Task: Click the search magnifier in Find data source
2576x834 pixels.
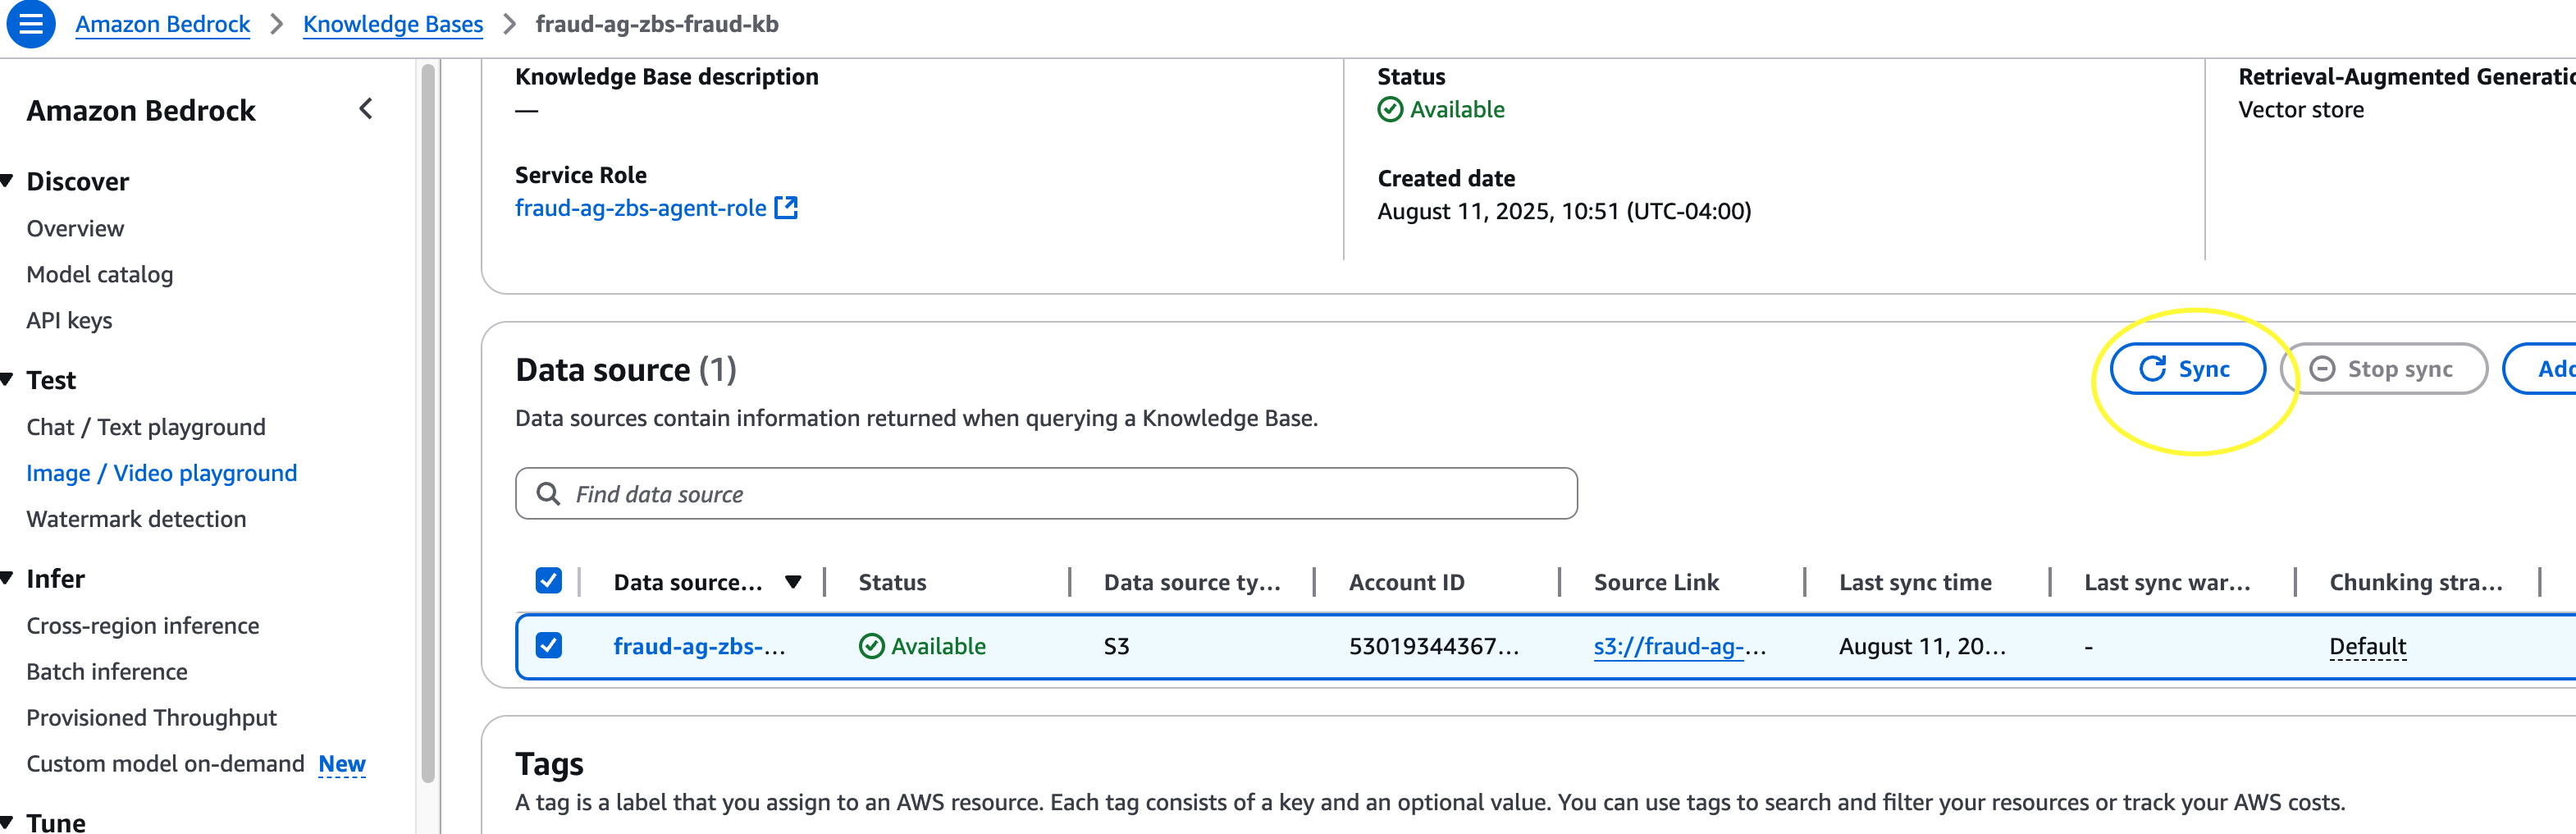Action: [x=548, y=494]
